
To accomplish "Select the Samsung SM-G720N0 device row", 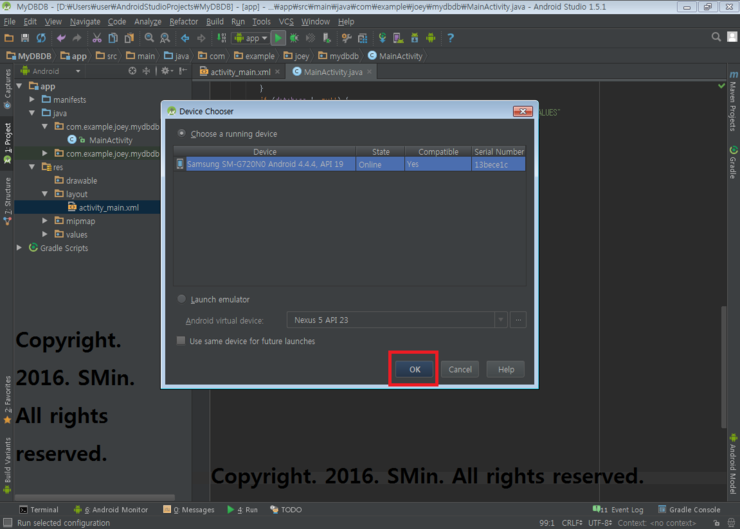I will pyautogui.click(x=350, y=164).
